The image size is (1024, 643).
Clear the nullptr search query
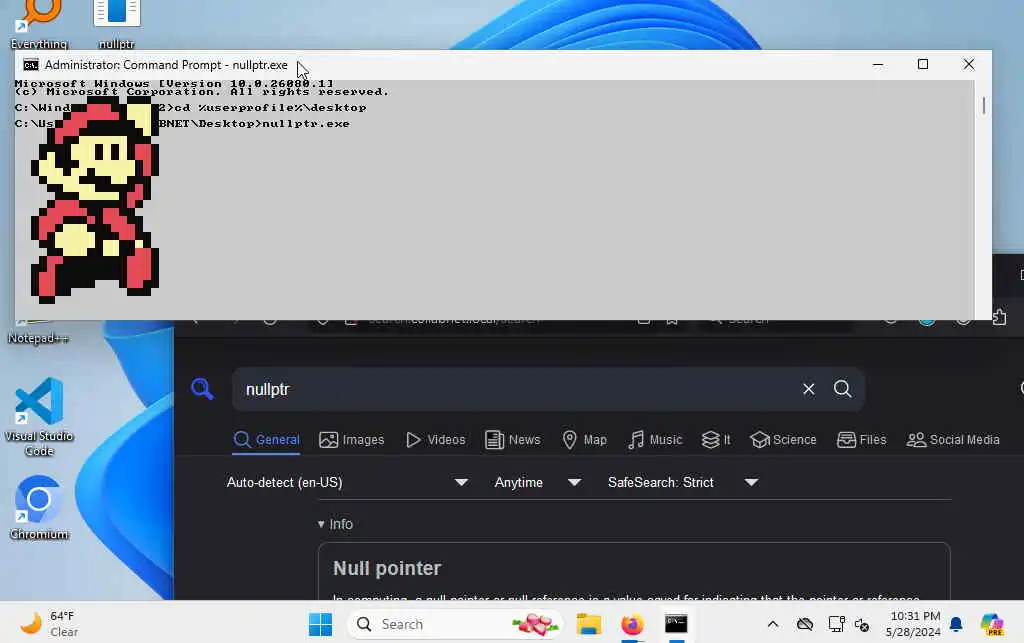point(808,389)
